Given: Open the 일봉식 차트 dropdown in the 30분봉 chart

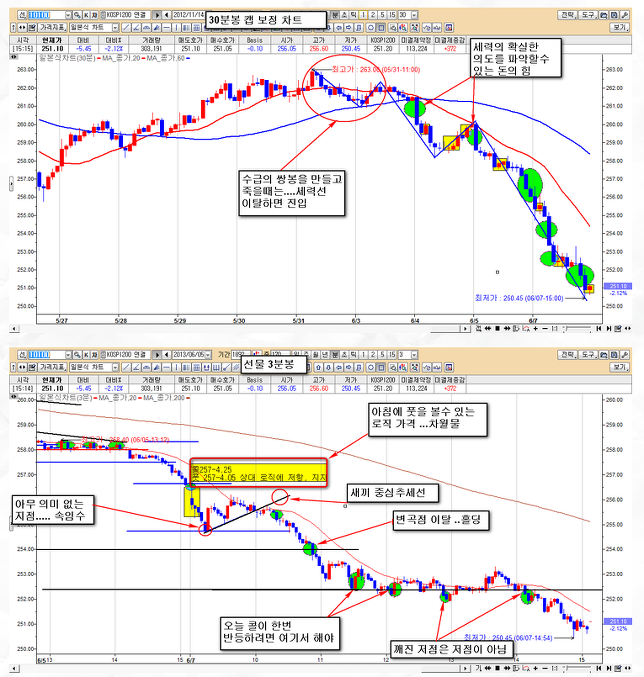Looking at the screenshot, I should (x=115, y=28).
